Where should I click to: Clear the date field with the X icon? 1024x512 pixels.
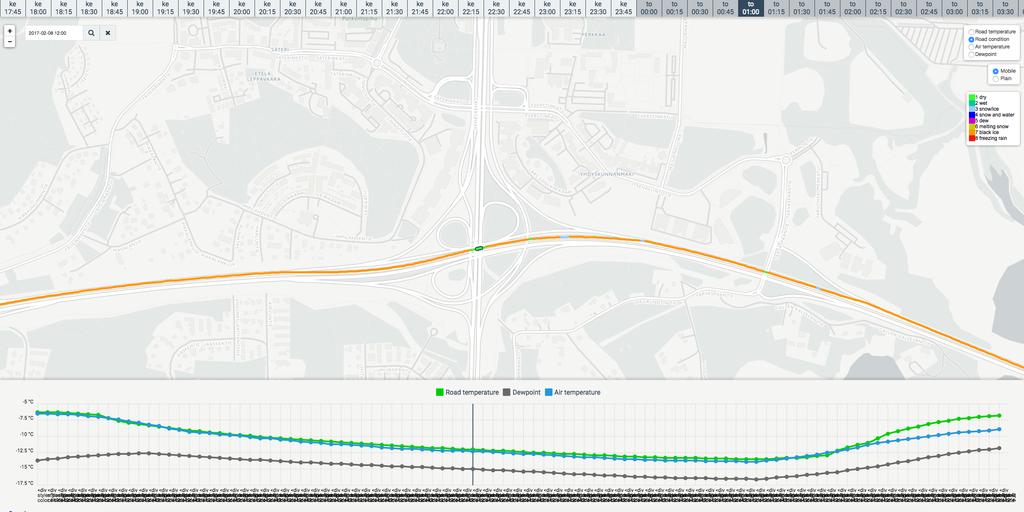click(108, 33)
